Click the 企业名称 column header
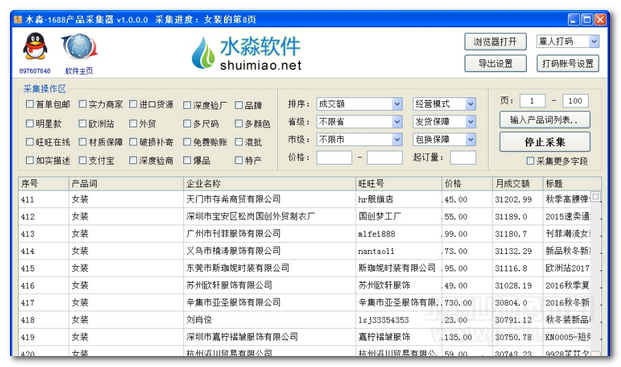The height and width of the screenshot is (367, 621). click(270, 184)
